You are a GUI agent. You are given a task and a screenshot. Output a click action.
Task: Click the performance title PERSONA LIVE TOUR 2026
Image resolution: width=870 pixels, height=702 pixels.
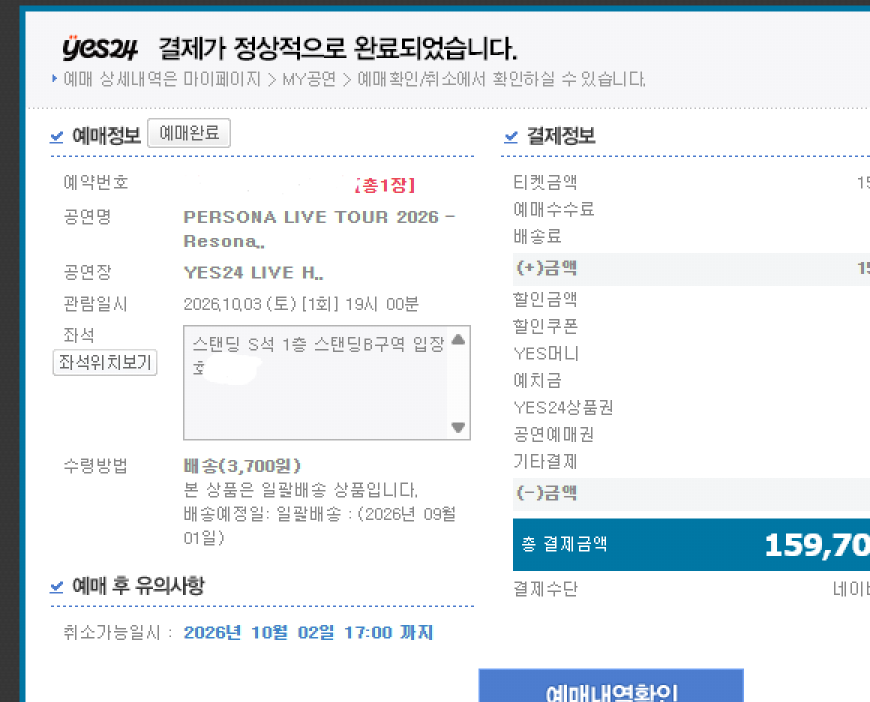[319, 229]
